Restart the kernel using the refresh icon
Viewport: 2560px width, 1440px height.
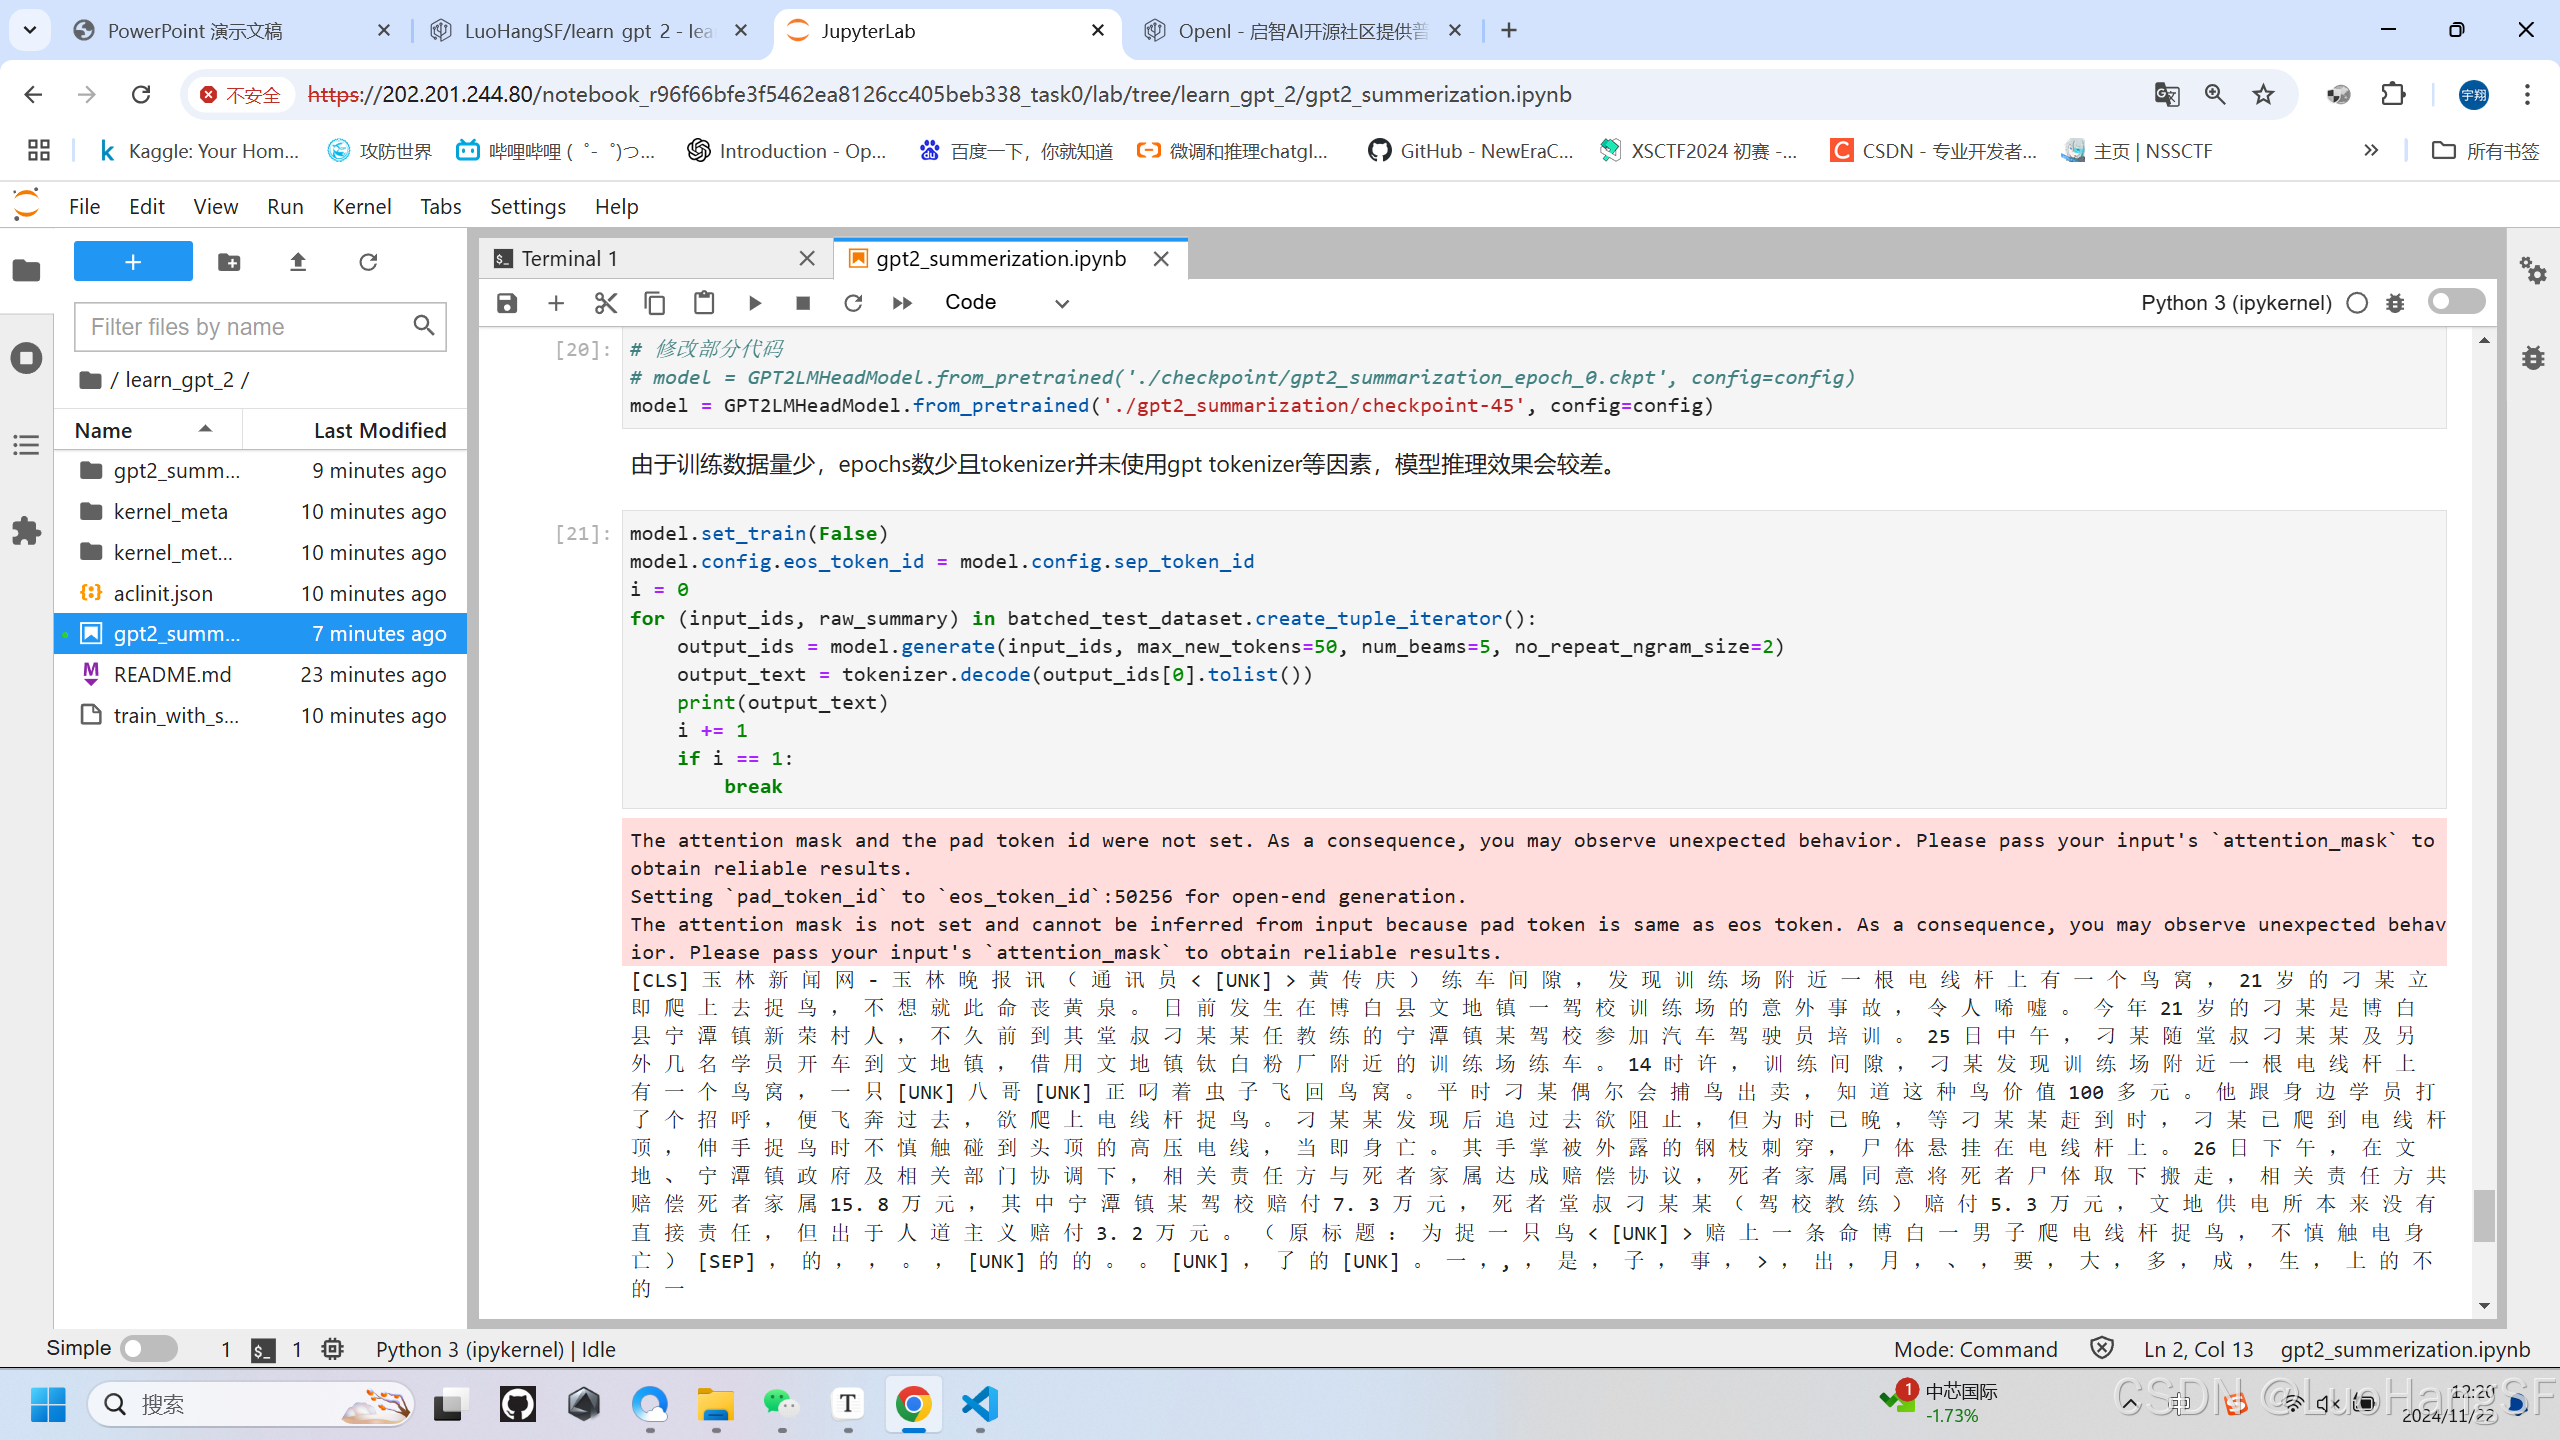(x=852, y=302)
